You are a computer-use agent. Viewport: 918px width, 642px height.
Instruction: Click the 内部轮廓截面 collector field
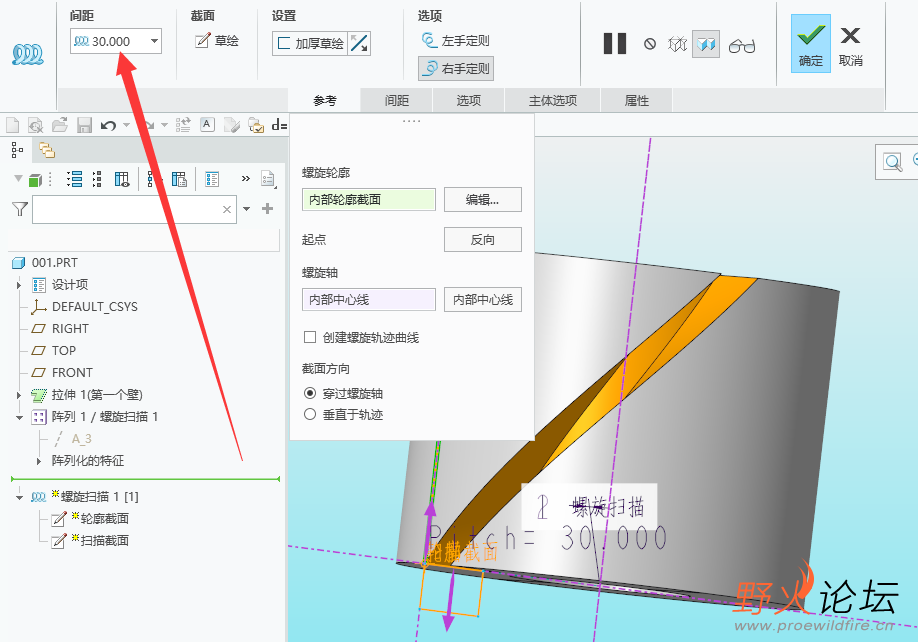pos(369,200)
